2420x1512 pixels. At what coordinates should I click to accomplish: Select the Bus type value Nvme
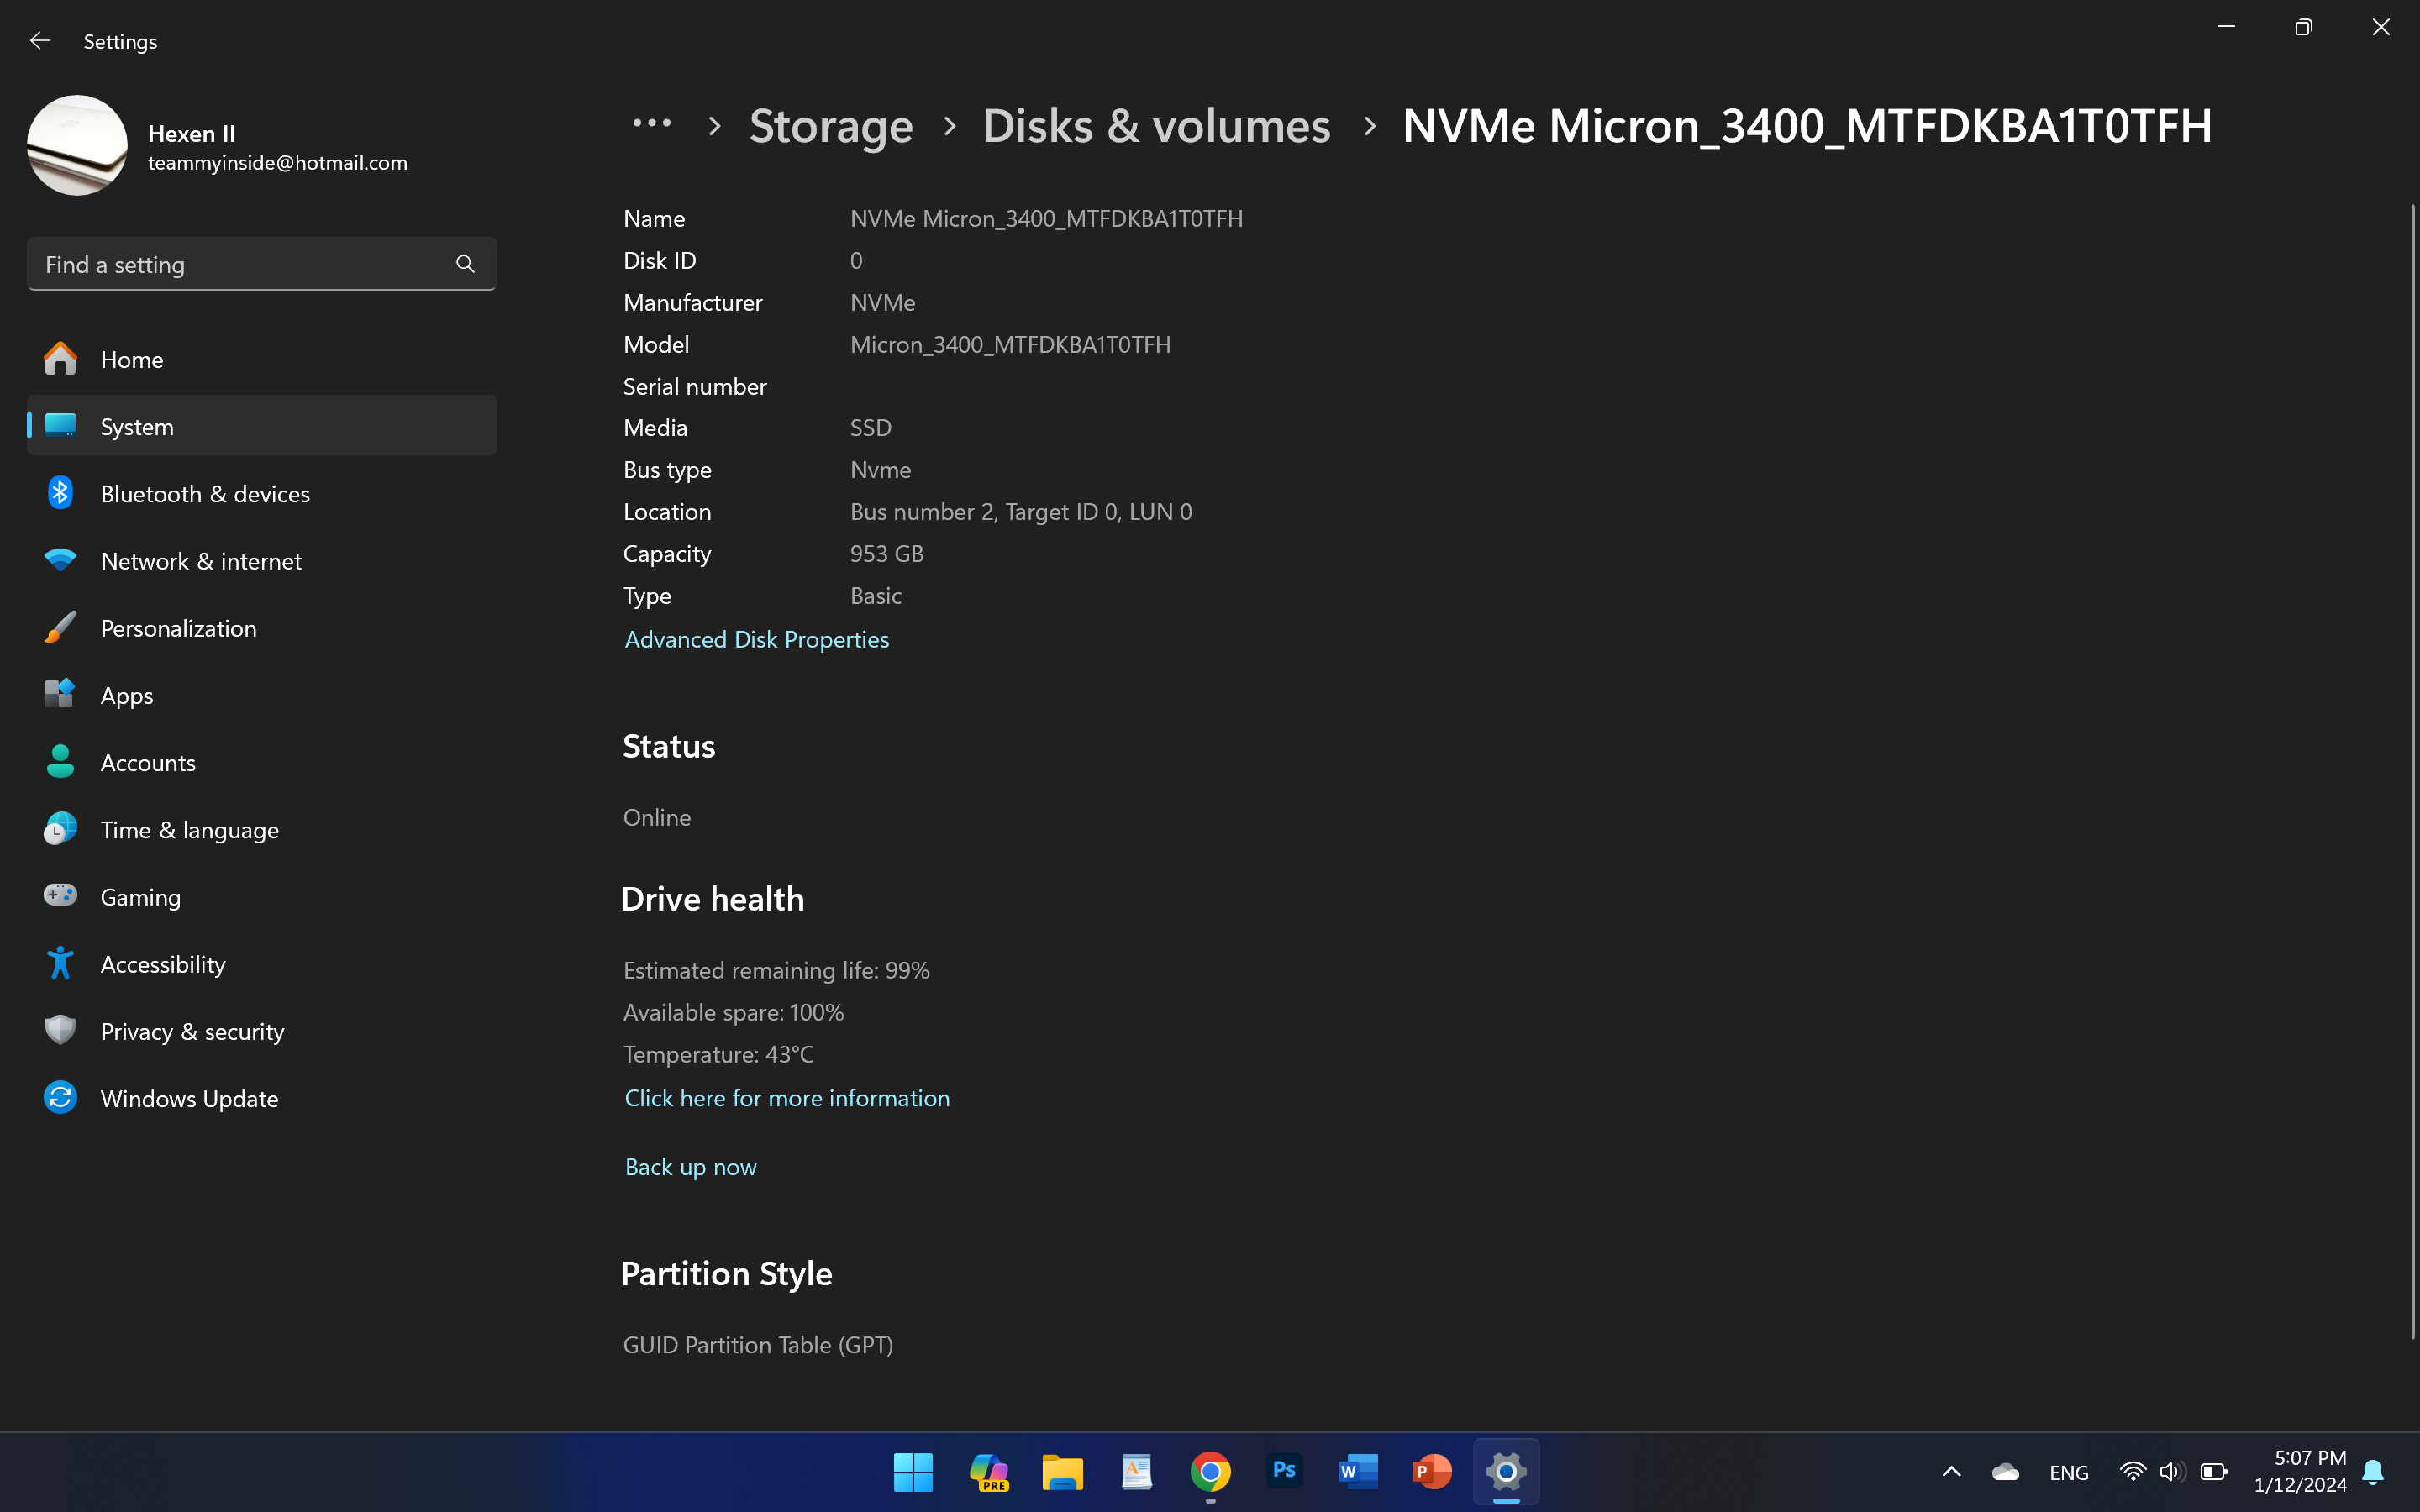(881, 470)
